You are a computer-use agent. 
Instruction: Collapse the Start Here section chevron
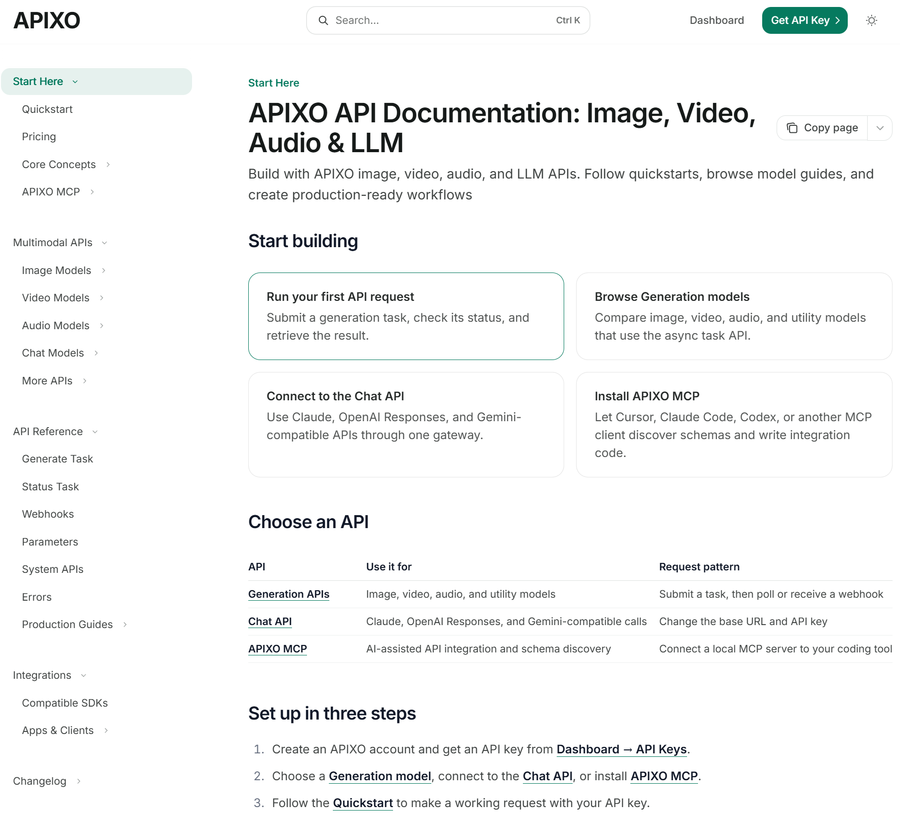point(75,82)
